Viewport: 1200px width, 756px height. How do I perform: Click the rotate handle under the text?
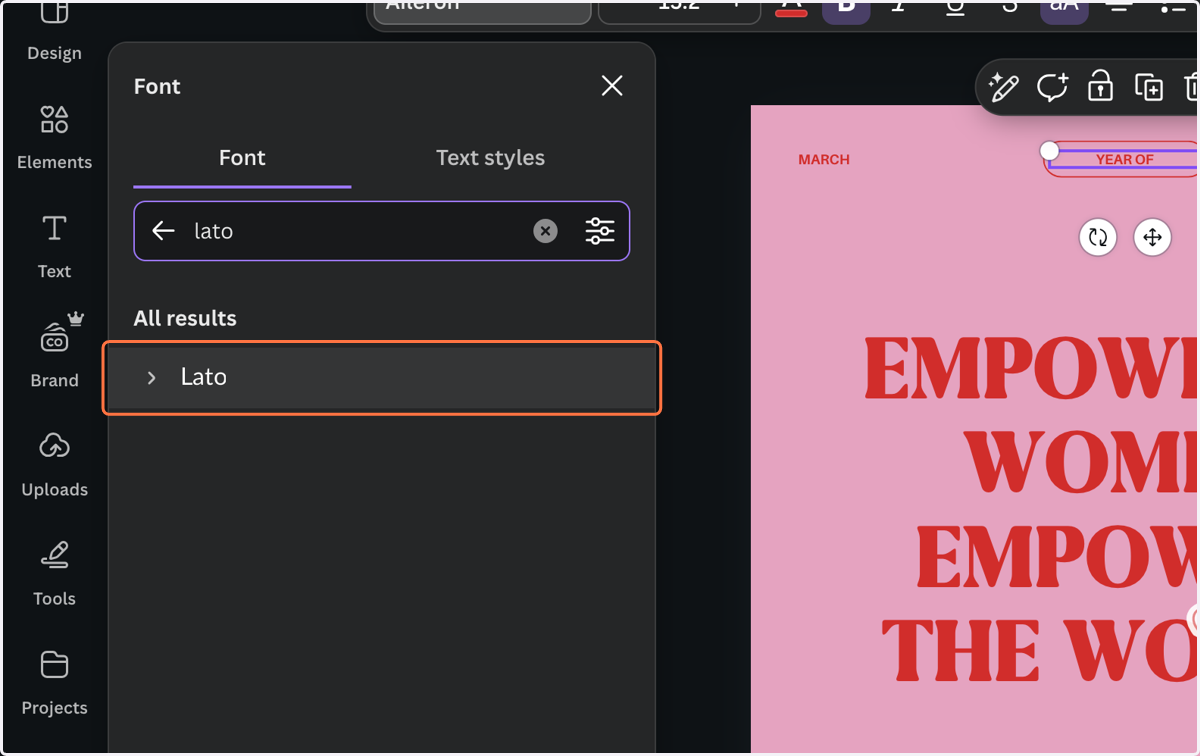1098,237
